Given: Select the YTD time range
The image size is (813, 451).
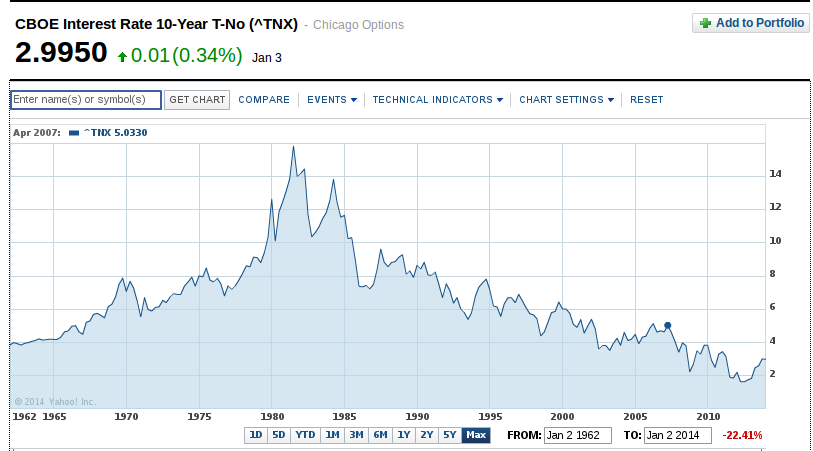Looking at the screenshot, I should 305,435.
